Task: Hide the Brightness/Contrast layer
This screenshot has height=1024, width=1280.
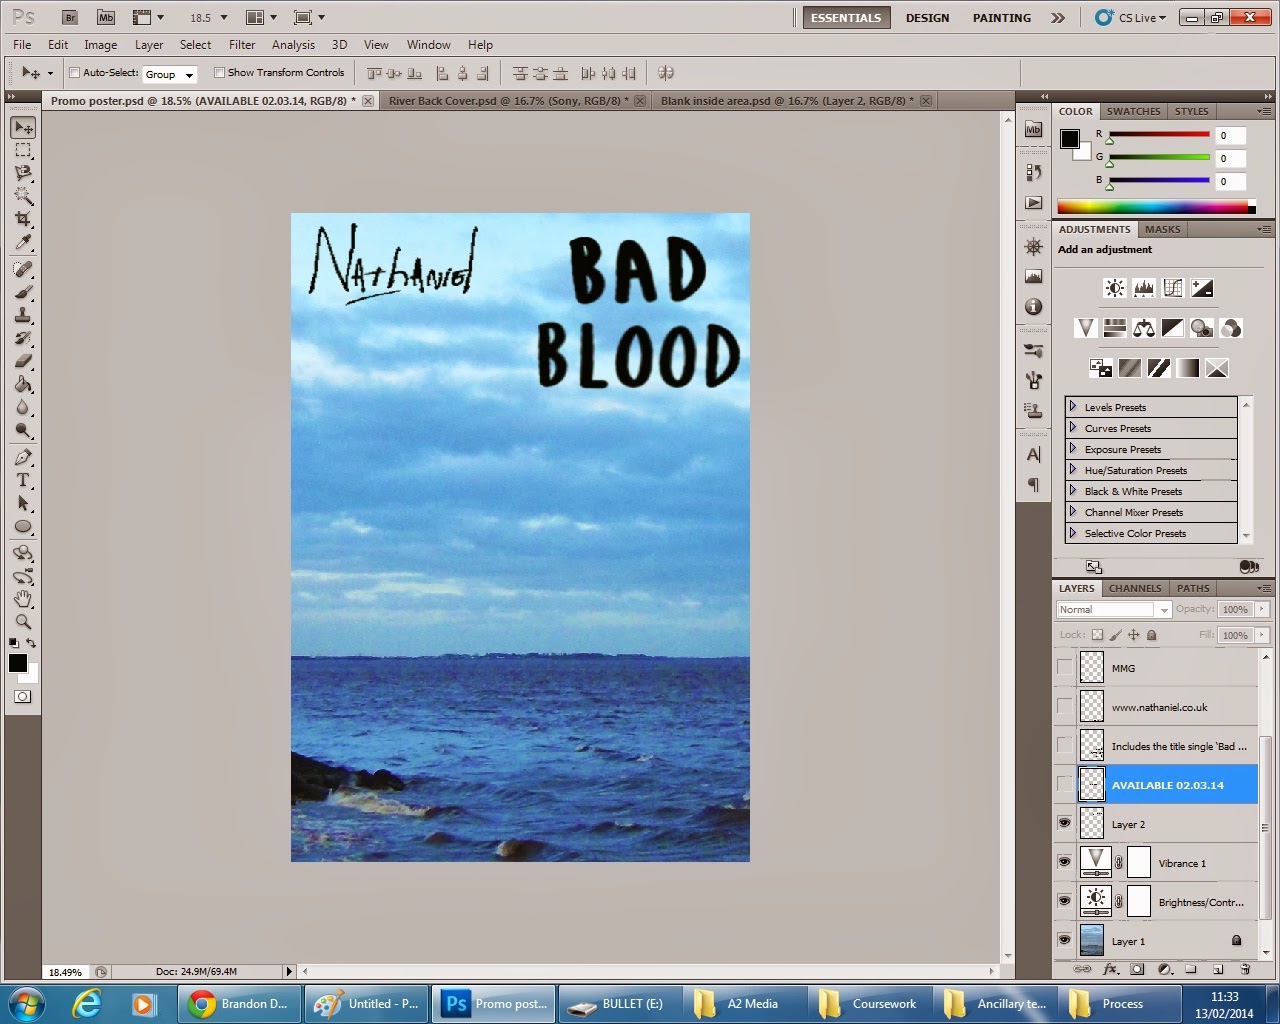Action: (1064, 901)
